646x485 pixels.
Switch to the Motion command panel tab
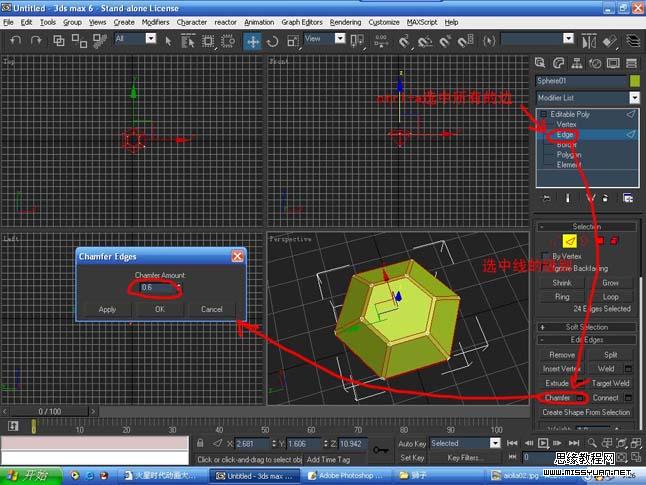coord(595,63)
